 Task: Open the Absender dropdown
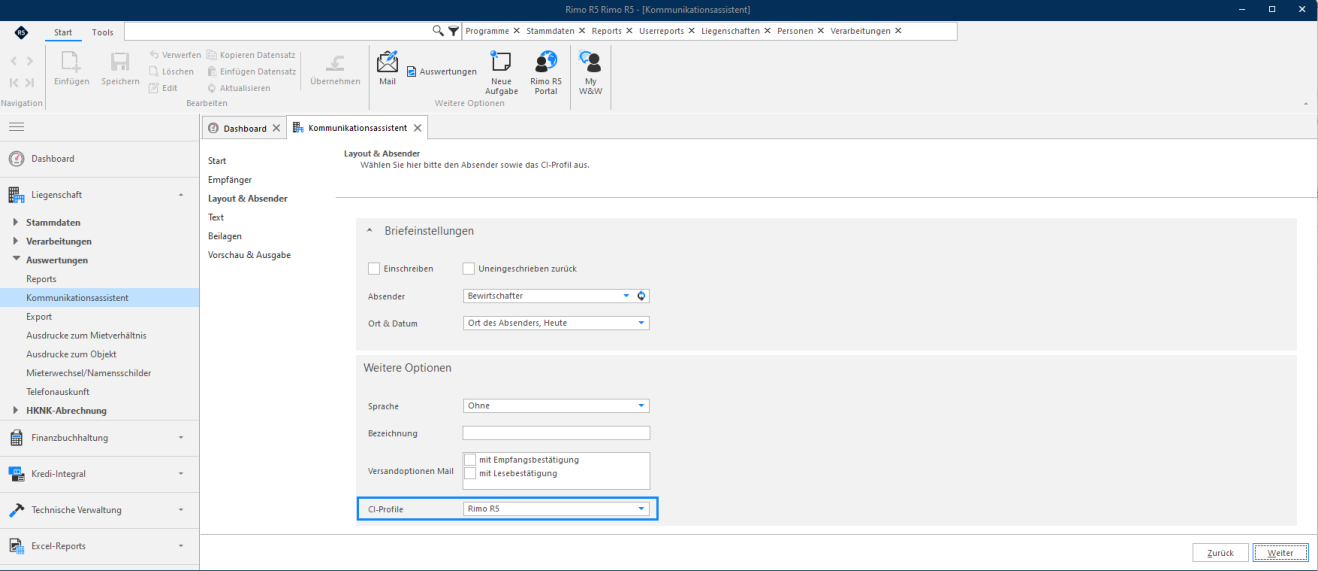point(626,296)
